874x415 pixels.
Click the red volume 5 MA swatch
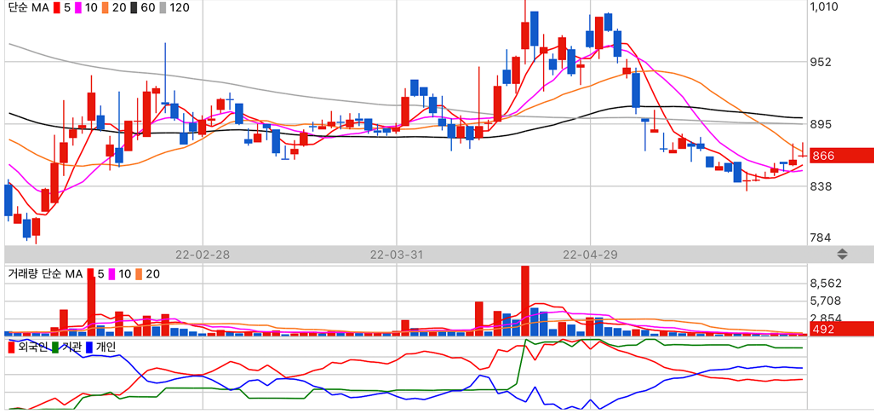(90, 274)
